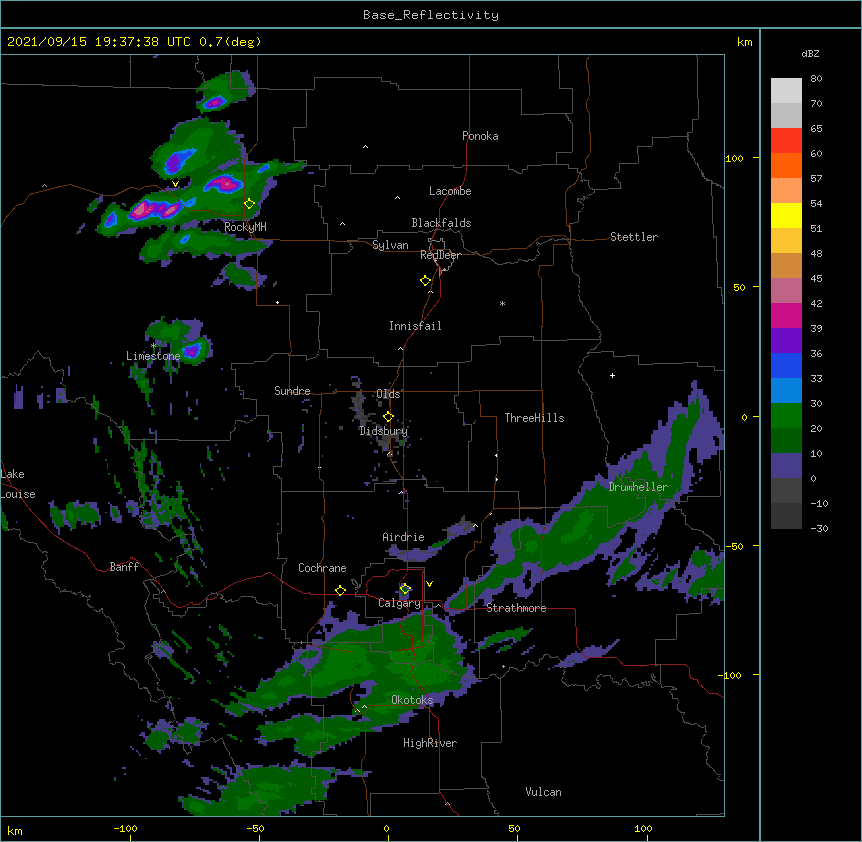Select the light blue 30-33 dBZ legend swatch
Screen dimensions: 862x842
786,390
